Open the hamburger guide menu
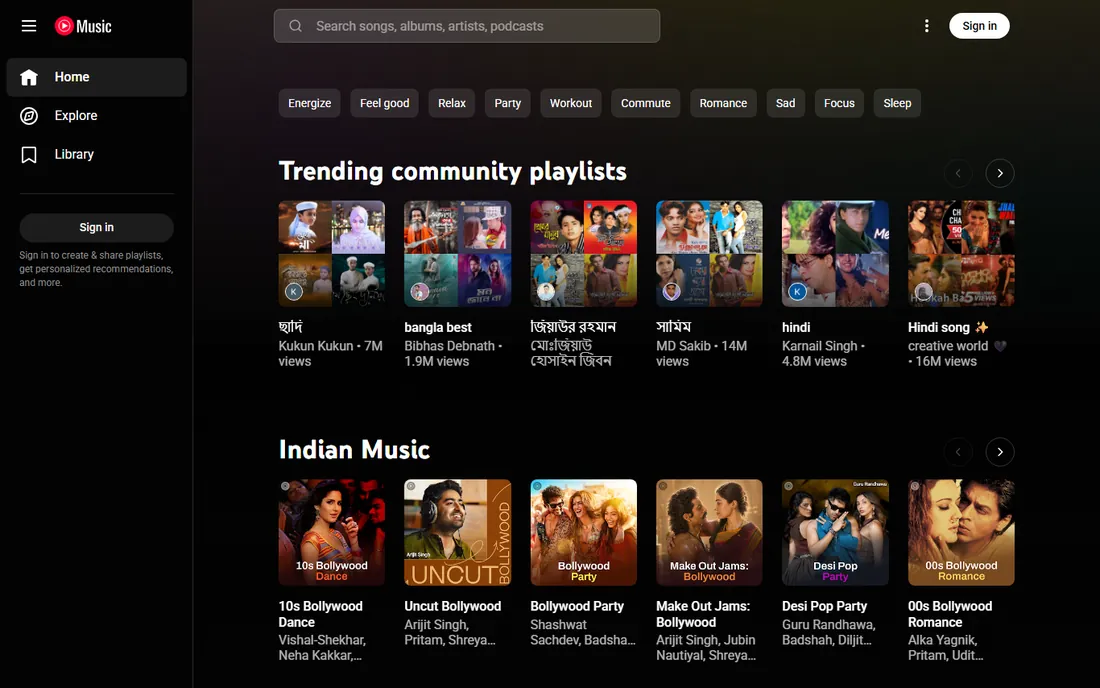 point(29,26)
